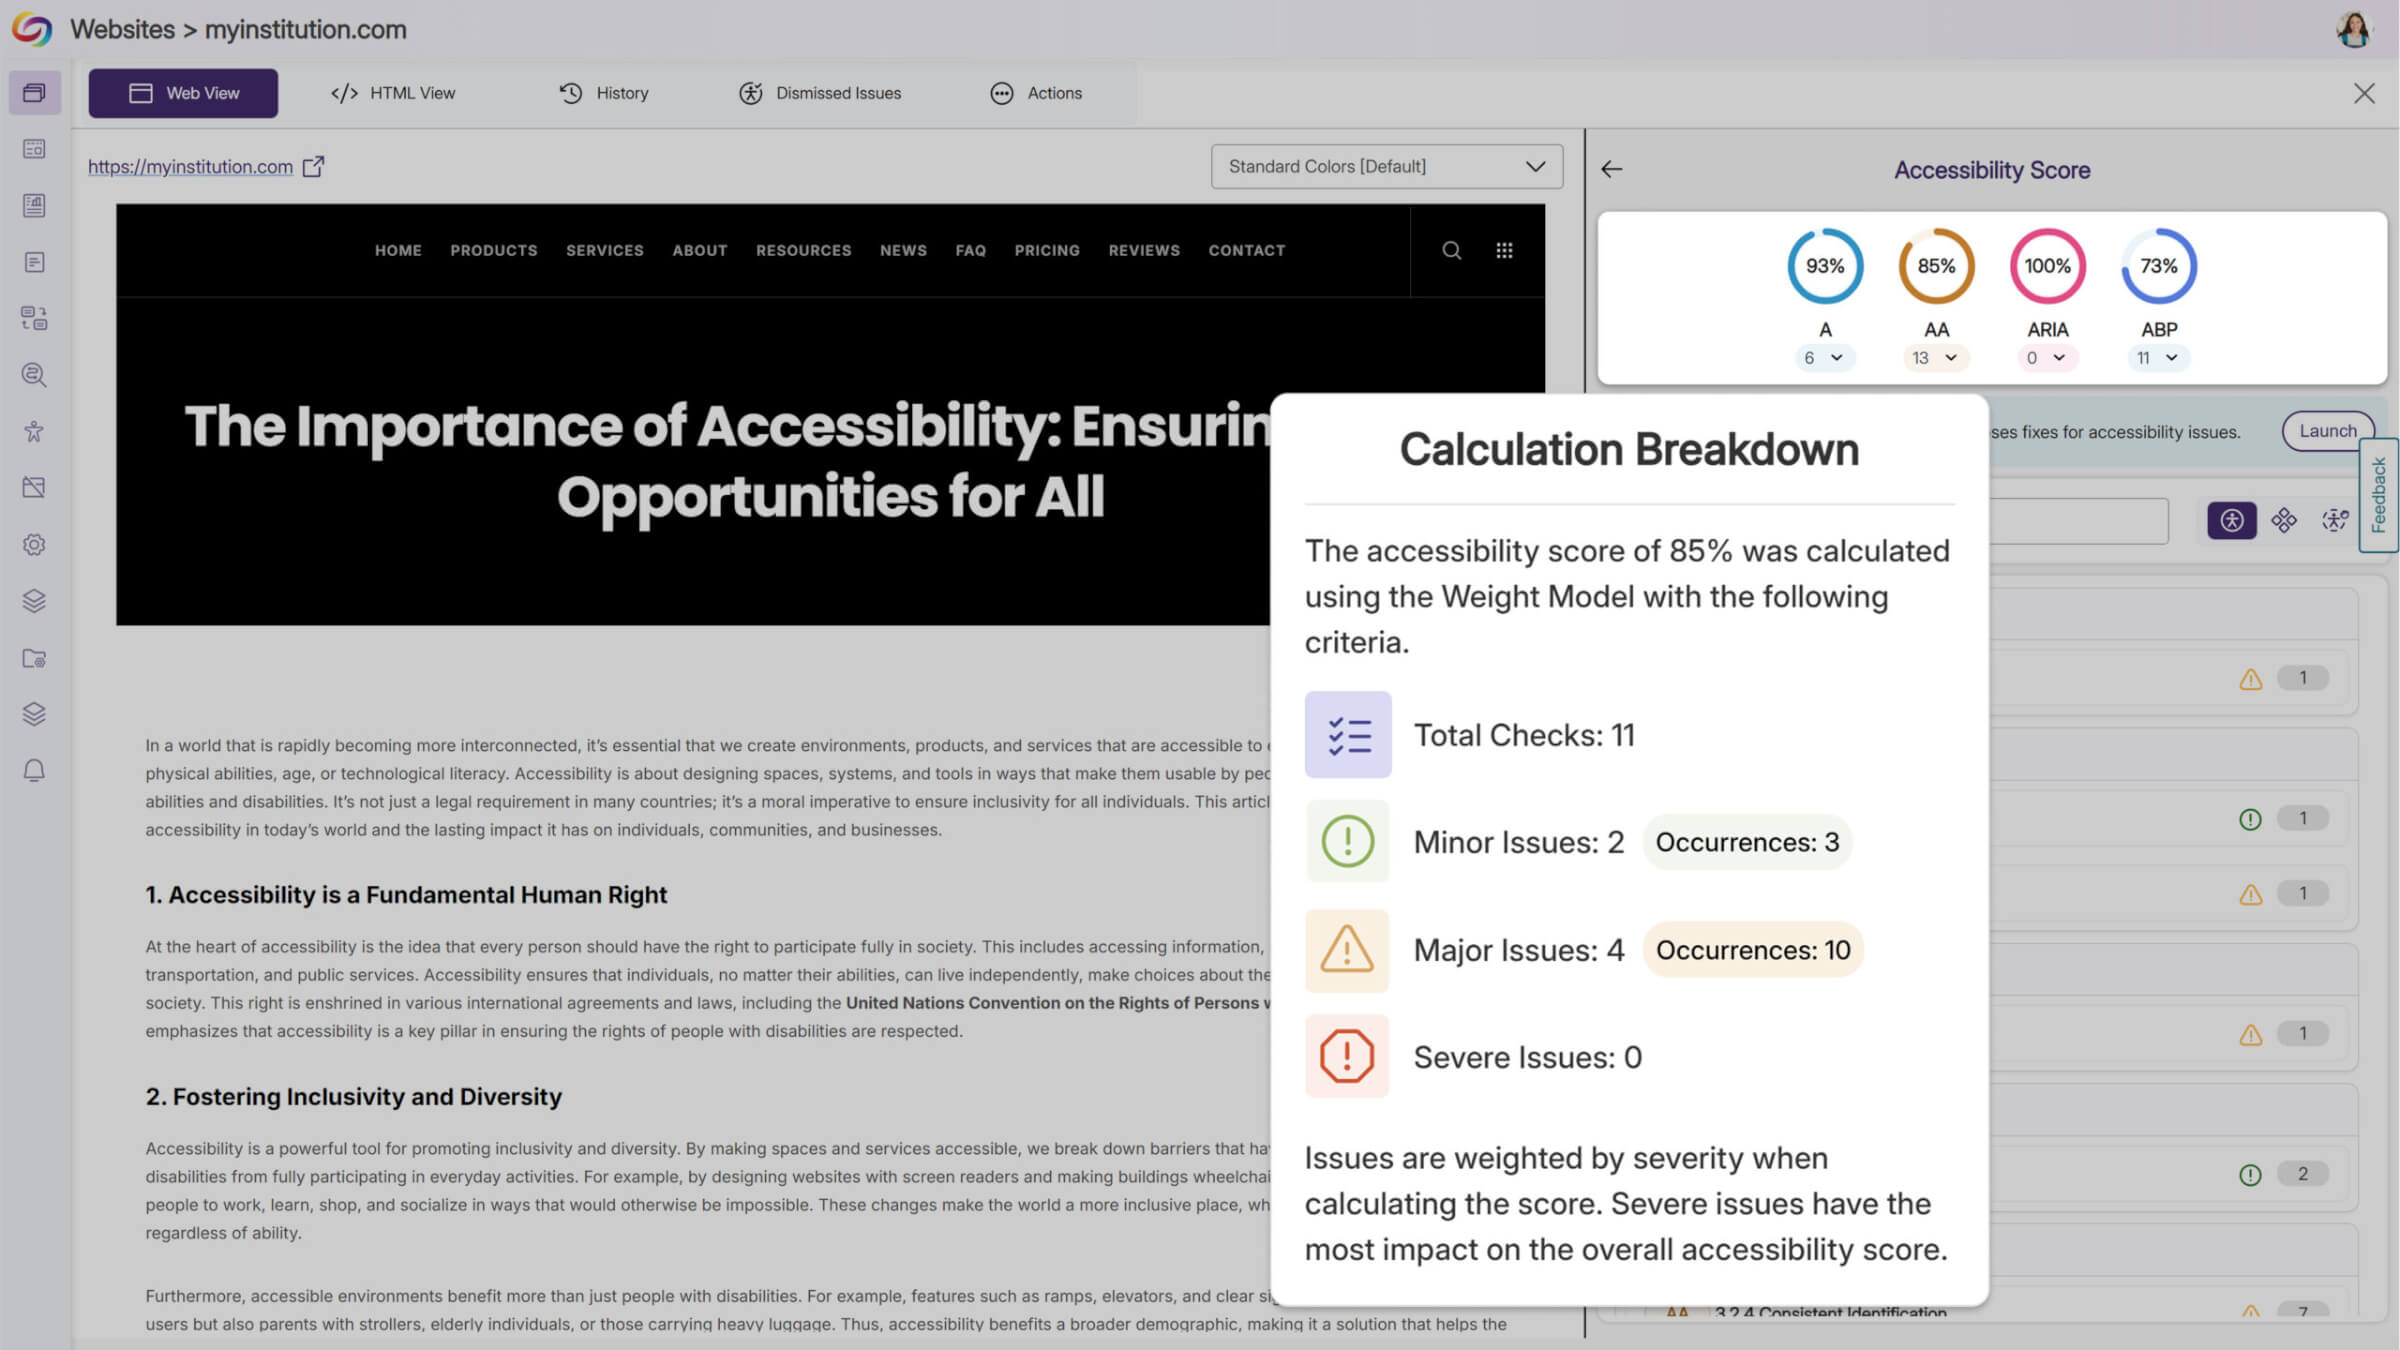Open the vertical Feedback tab on the right edge
This screenshot has height=1350, width=2400.
tap(2379, 495)
